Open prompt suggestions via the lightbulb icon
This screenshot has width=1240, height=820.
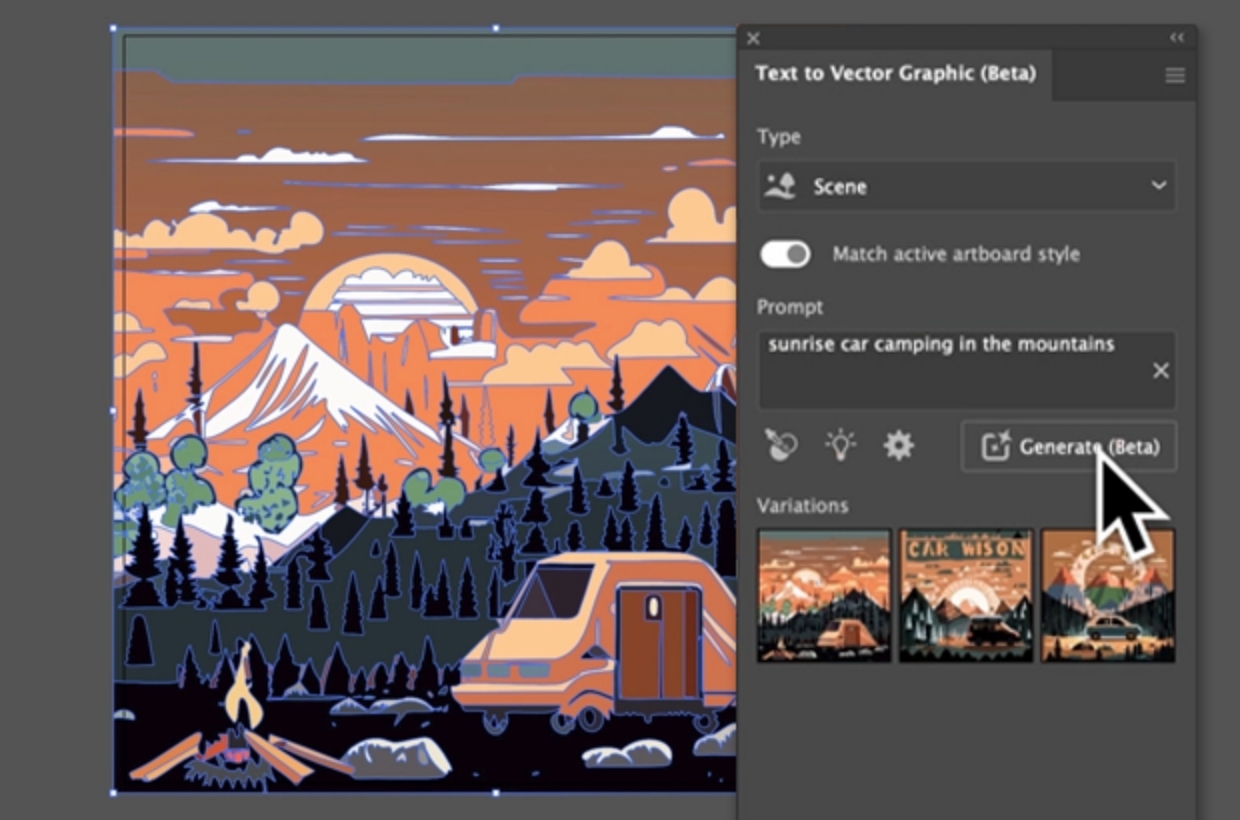point(840,447)
